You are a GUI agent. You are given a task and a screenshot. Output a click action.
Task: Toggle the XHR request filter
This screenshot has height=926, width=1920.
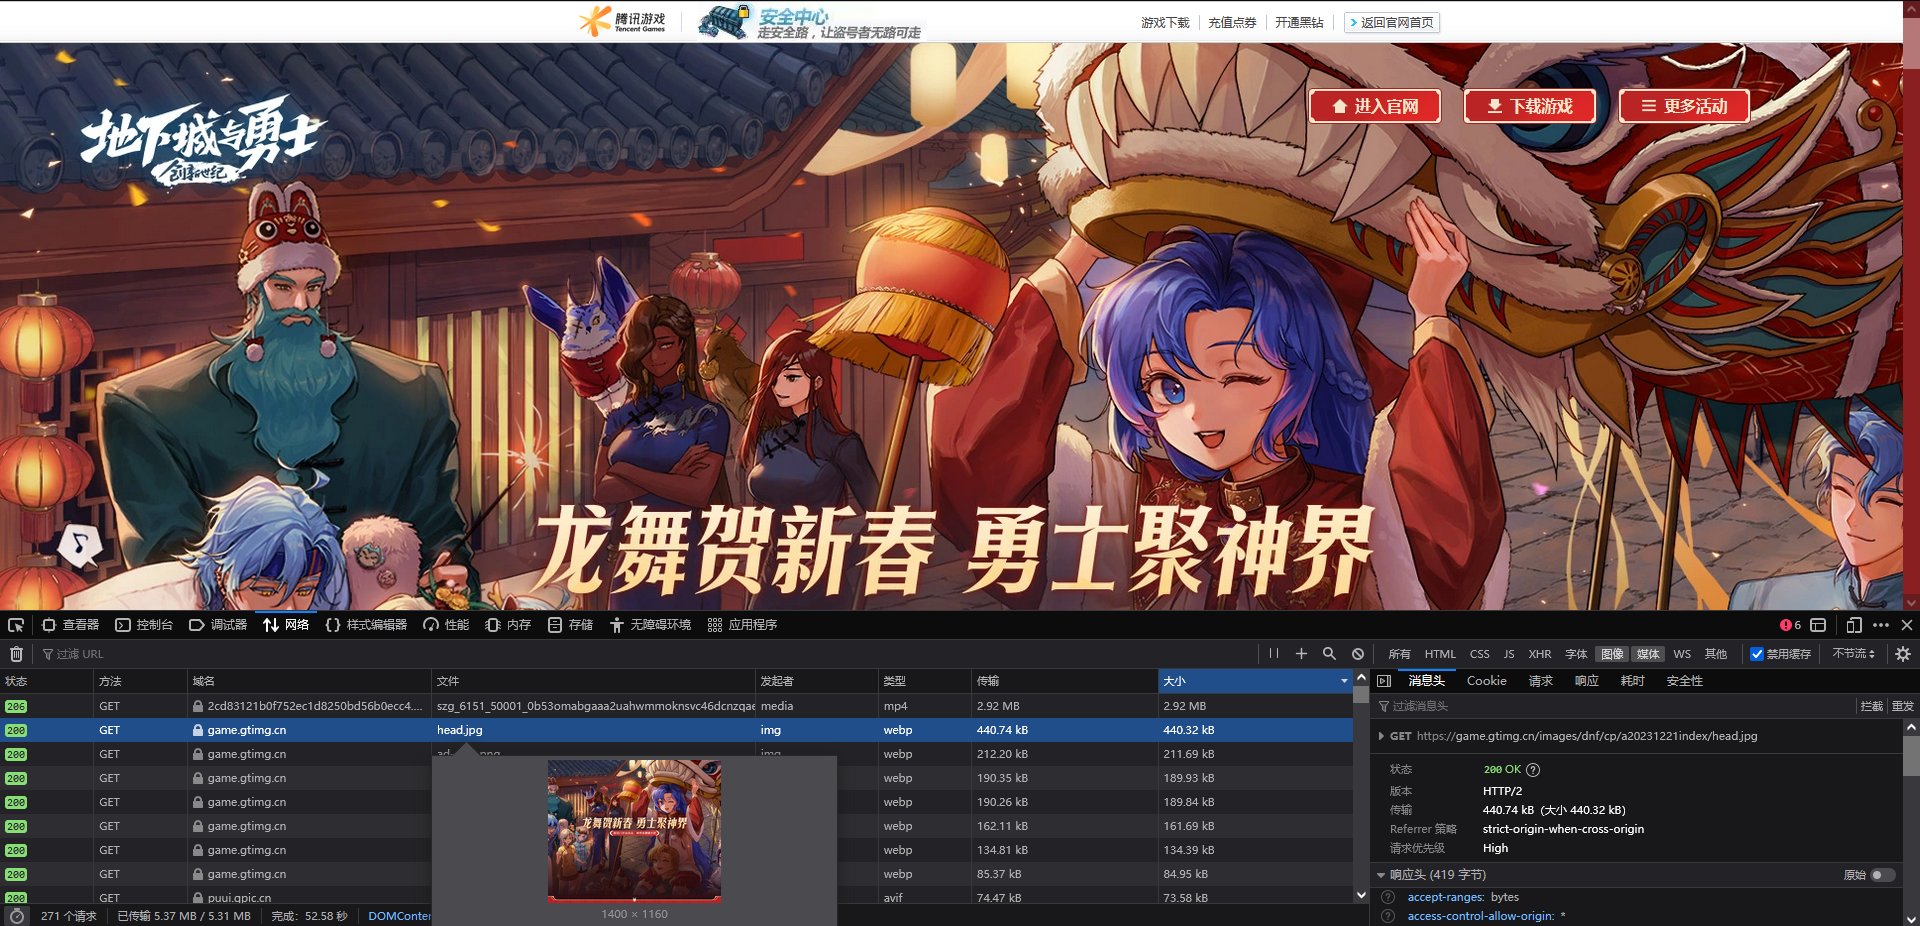tap(1540, 654)
